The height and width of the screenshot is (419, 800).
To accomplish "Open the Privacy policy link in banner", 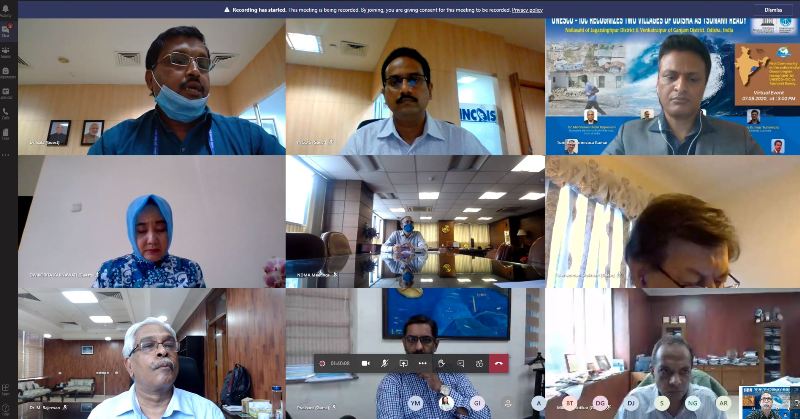I will pyautogui.click(x=528, y=10).
